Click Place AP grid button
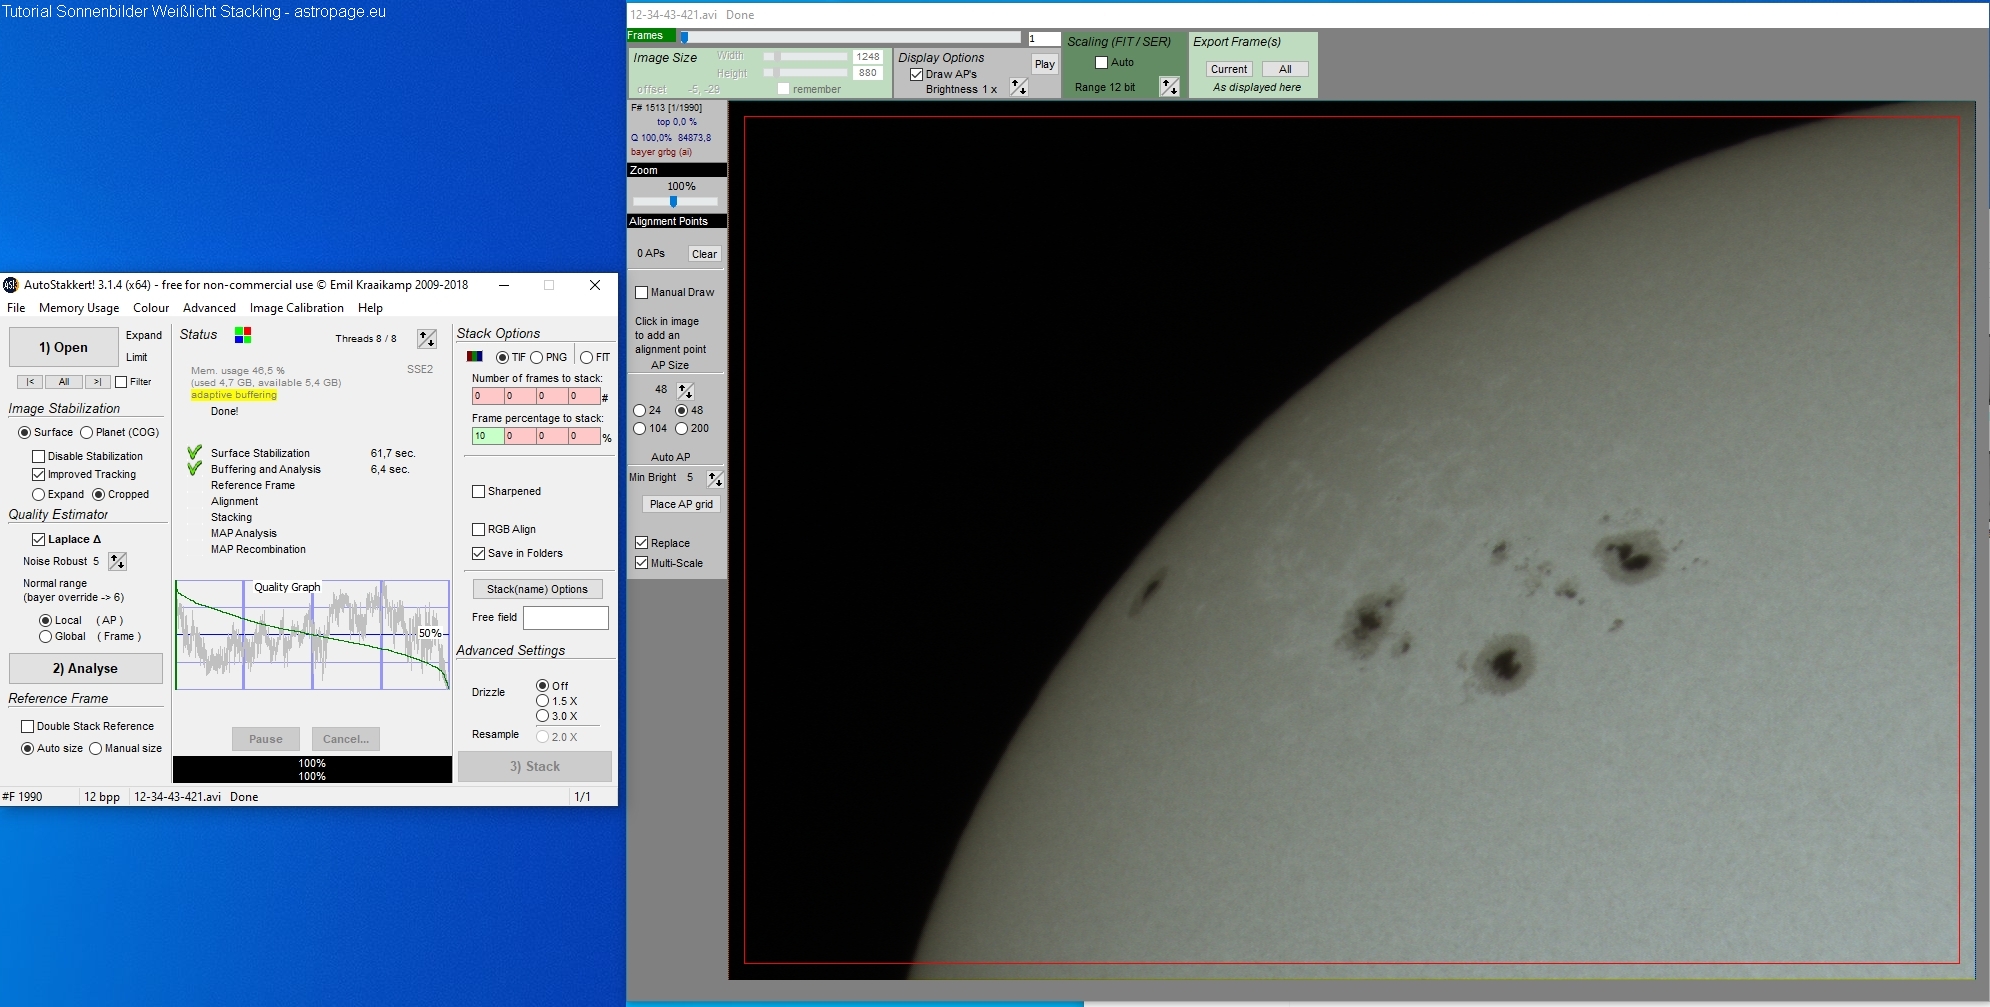Image resolution: width=1990 pixels, height=1007 pixels. (681, 504)
